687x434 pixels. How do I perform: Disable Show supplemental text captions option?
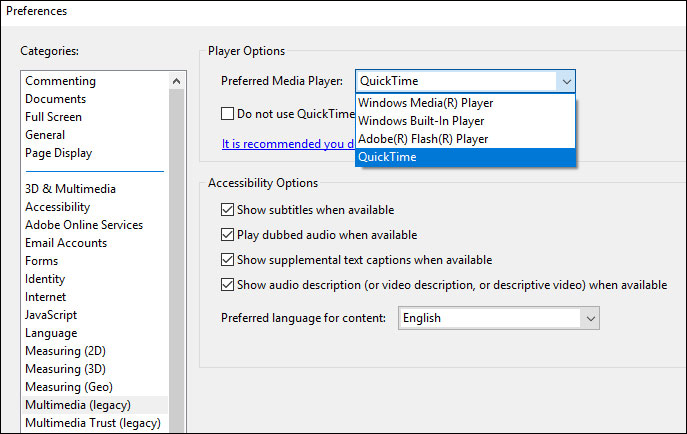tap(228, 260)
